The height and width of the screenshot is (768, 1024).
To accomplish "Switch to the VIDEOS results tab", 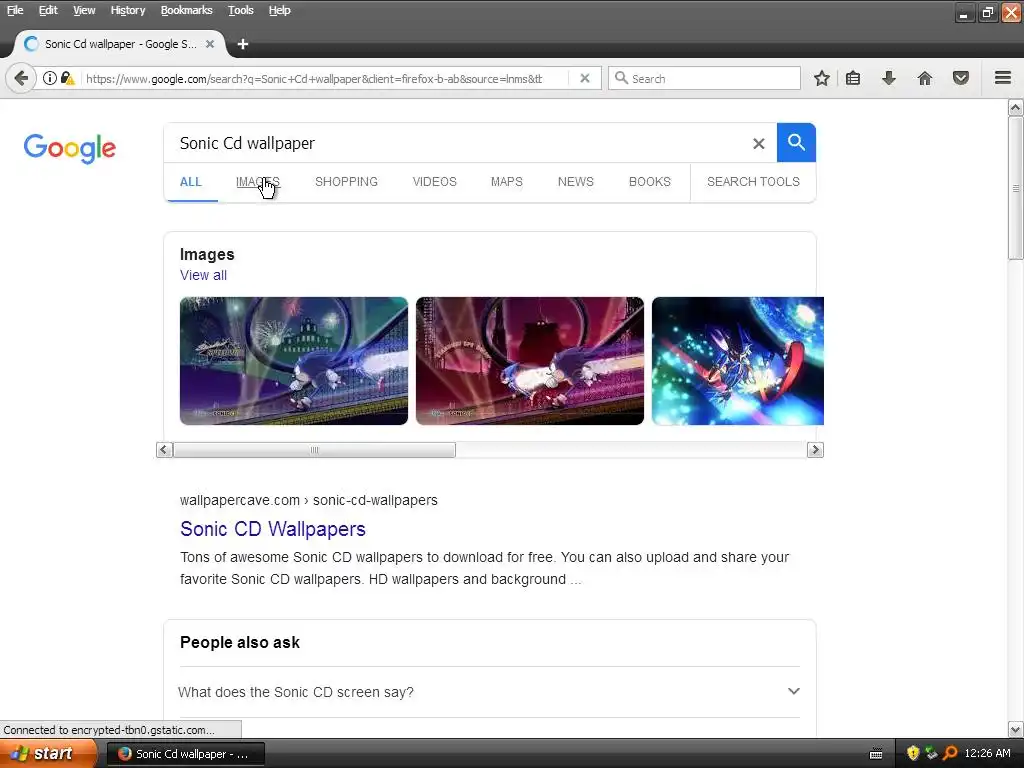I will point(434,182).
